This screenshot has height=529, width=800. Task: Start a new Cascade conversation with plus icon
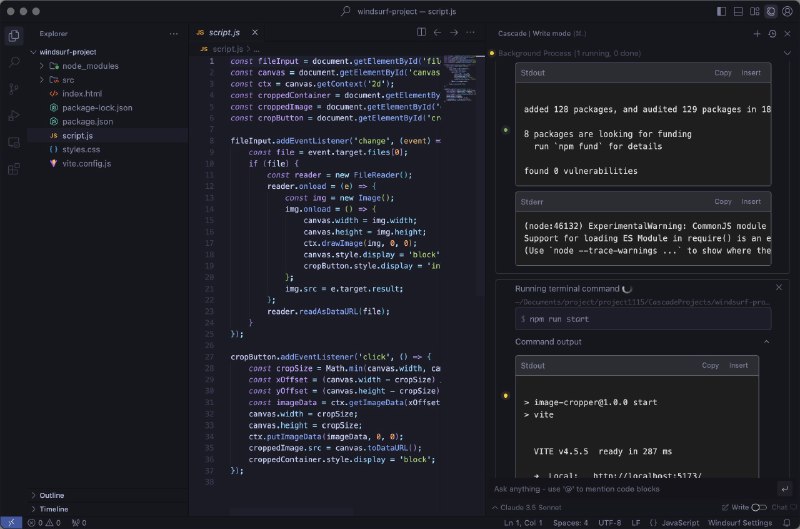[x=757, y=34]
